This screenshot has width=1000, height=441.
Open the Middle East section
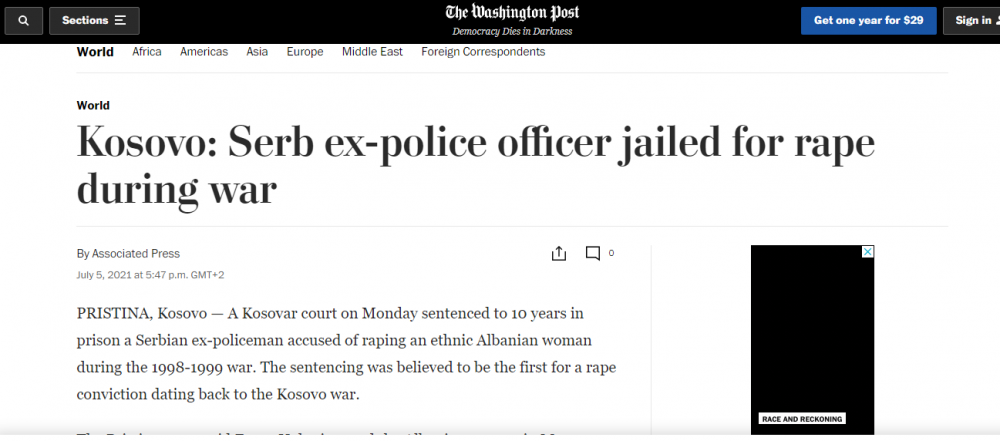coord(372,52)
